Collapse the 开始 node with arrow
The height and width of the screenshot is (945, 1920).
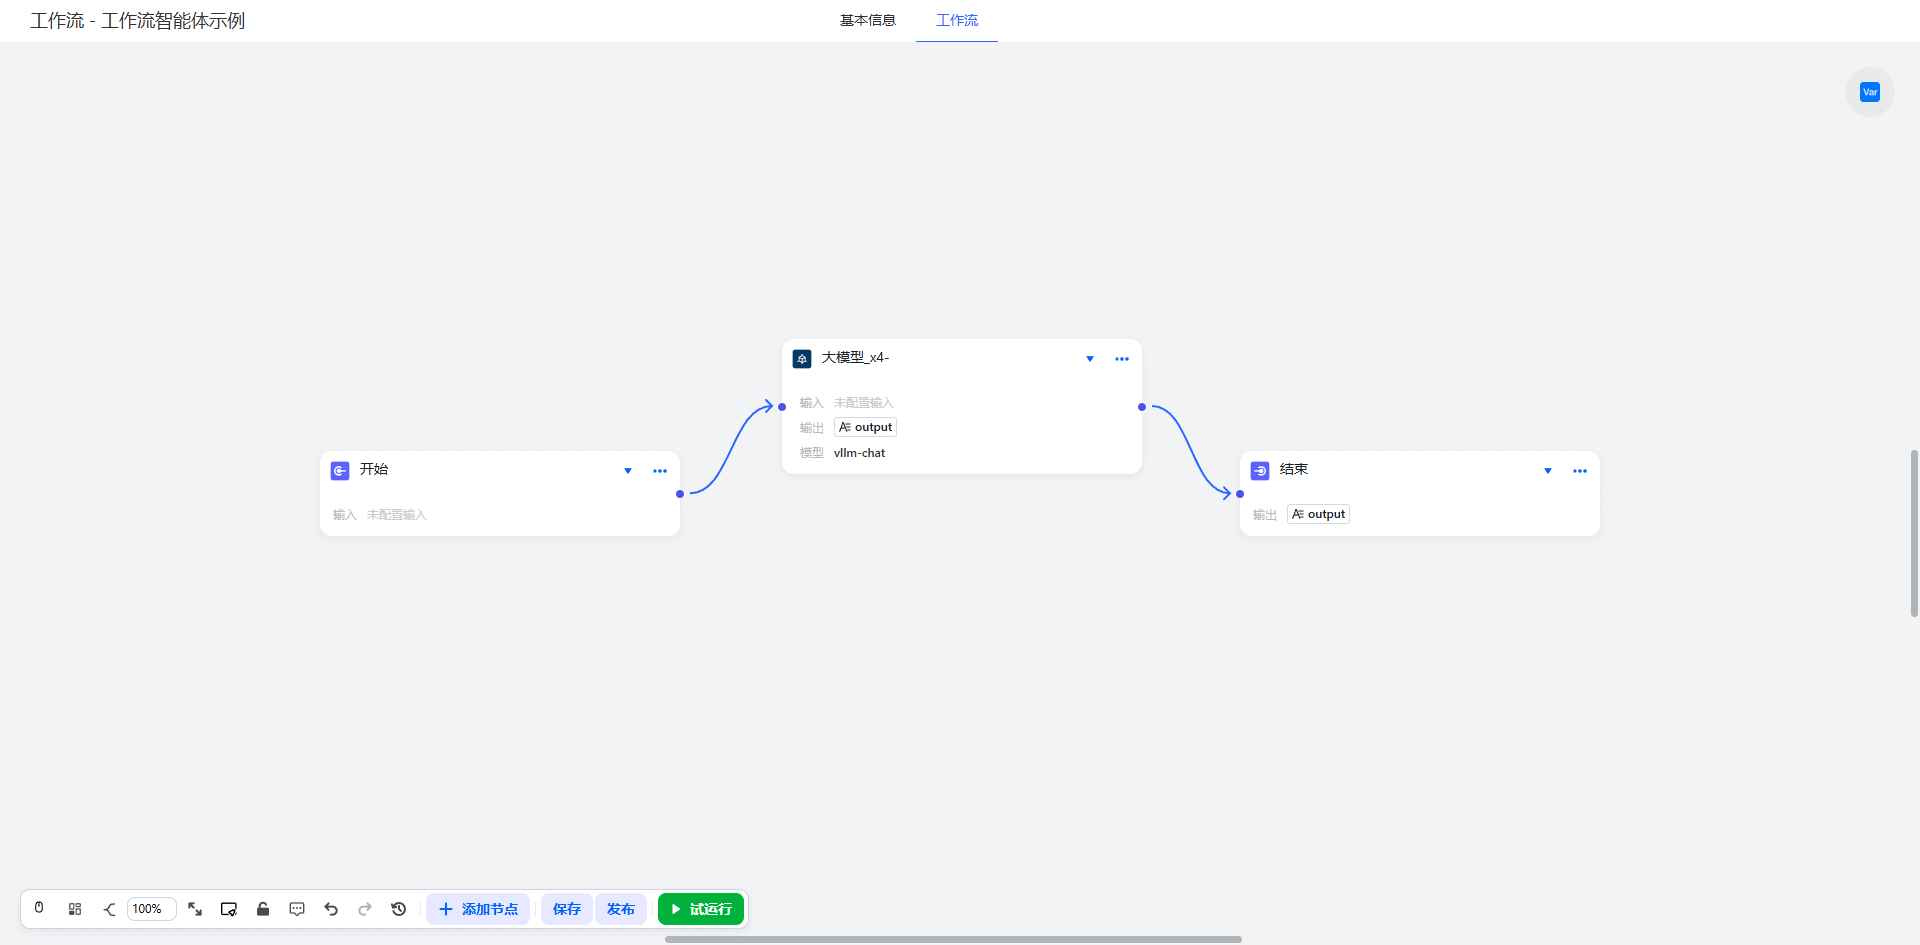628,471
